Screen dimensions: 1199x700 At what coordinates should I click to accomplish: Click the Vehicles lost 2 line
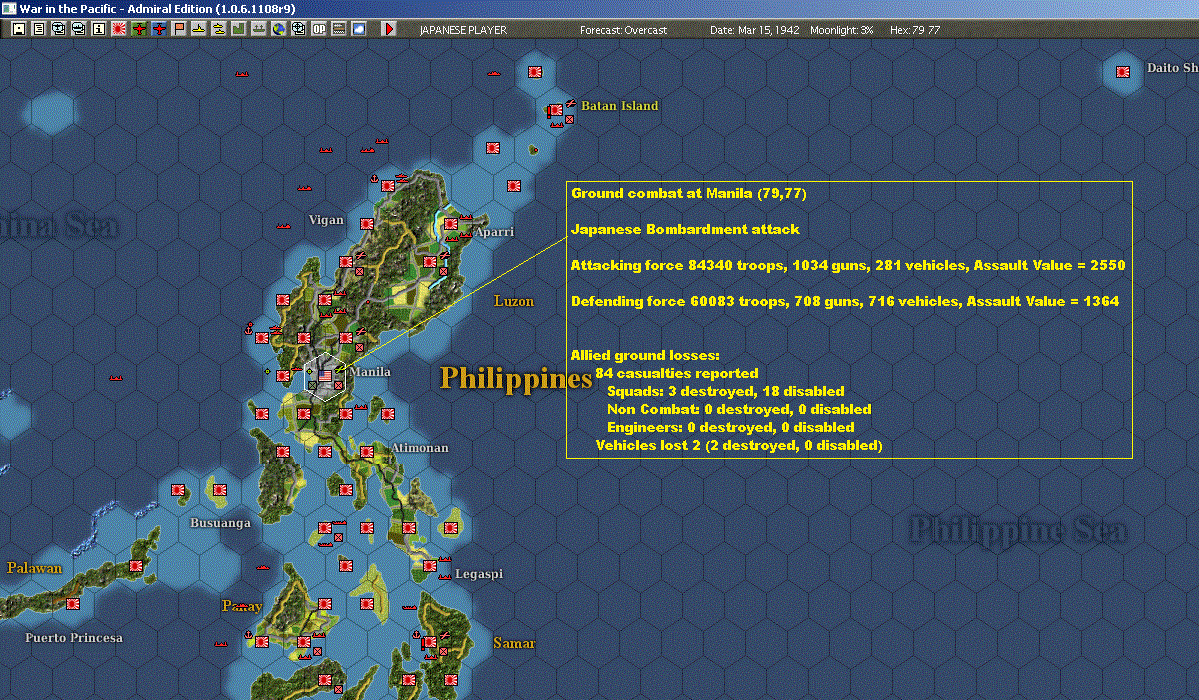click(x=739, y=445)
